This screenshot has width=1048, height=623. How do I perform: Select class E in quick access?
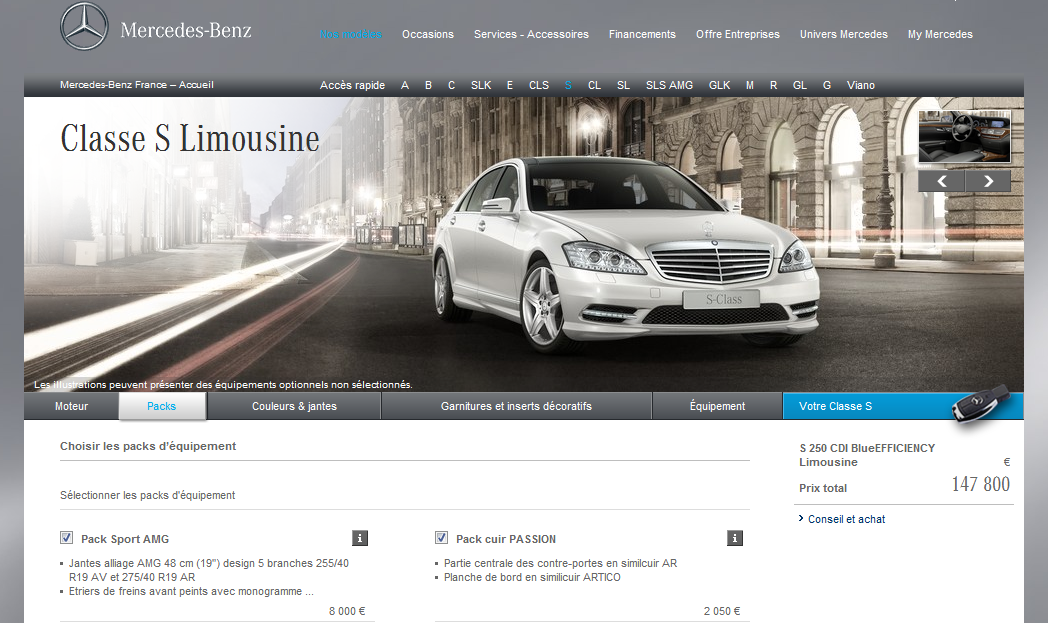510,86
